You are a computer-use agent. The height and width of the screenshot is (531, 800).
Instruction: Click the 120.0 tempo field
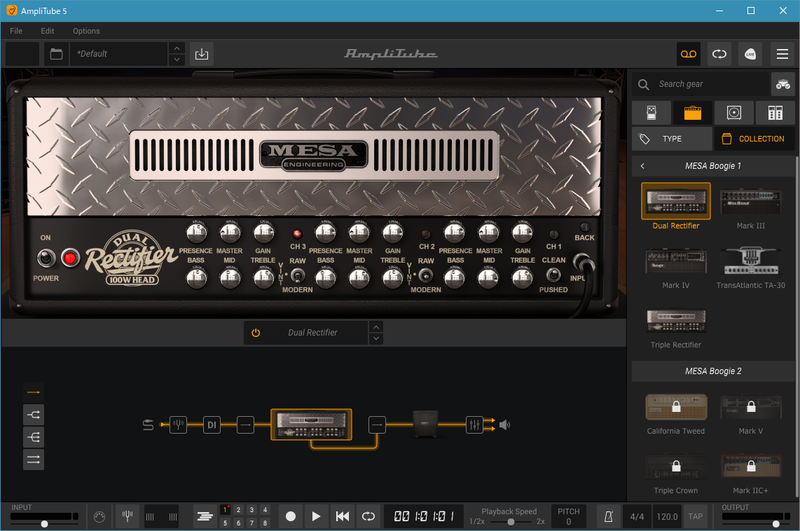[x=667, y=517]
